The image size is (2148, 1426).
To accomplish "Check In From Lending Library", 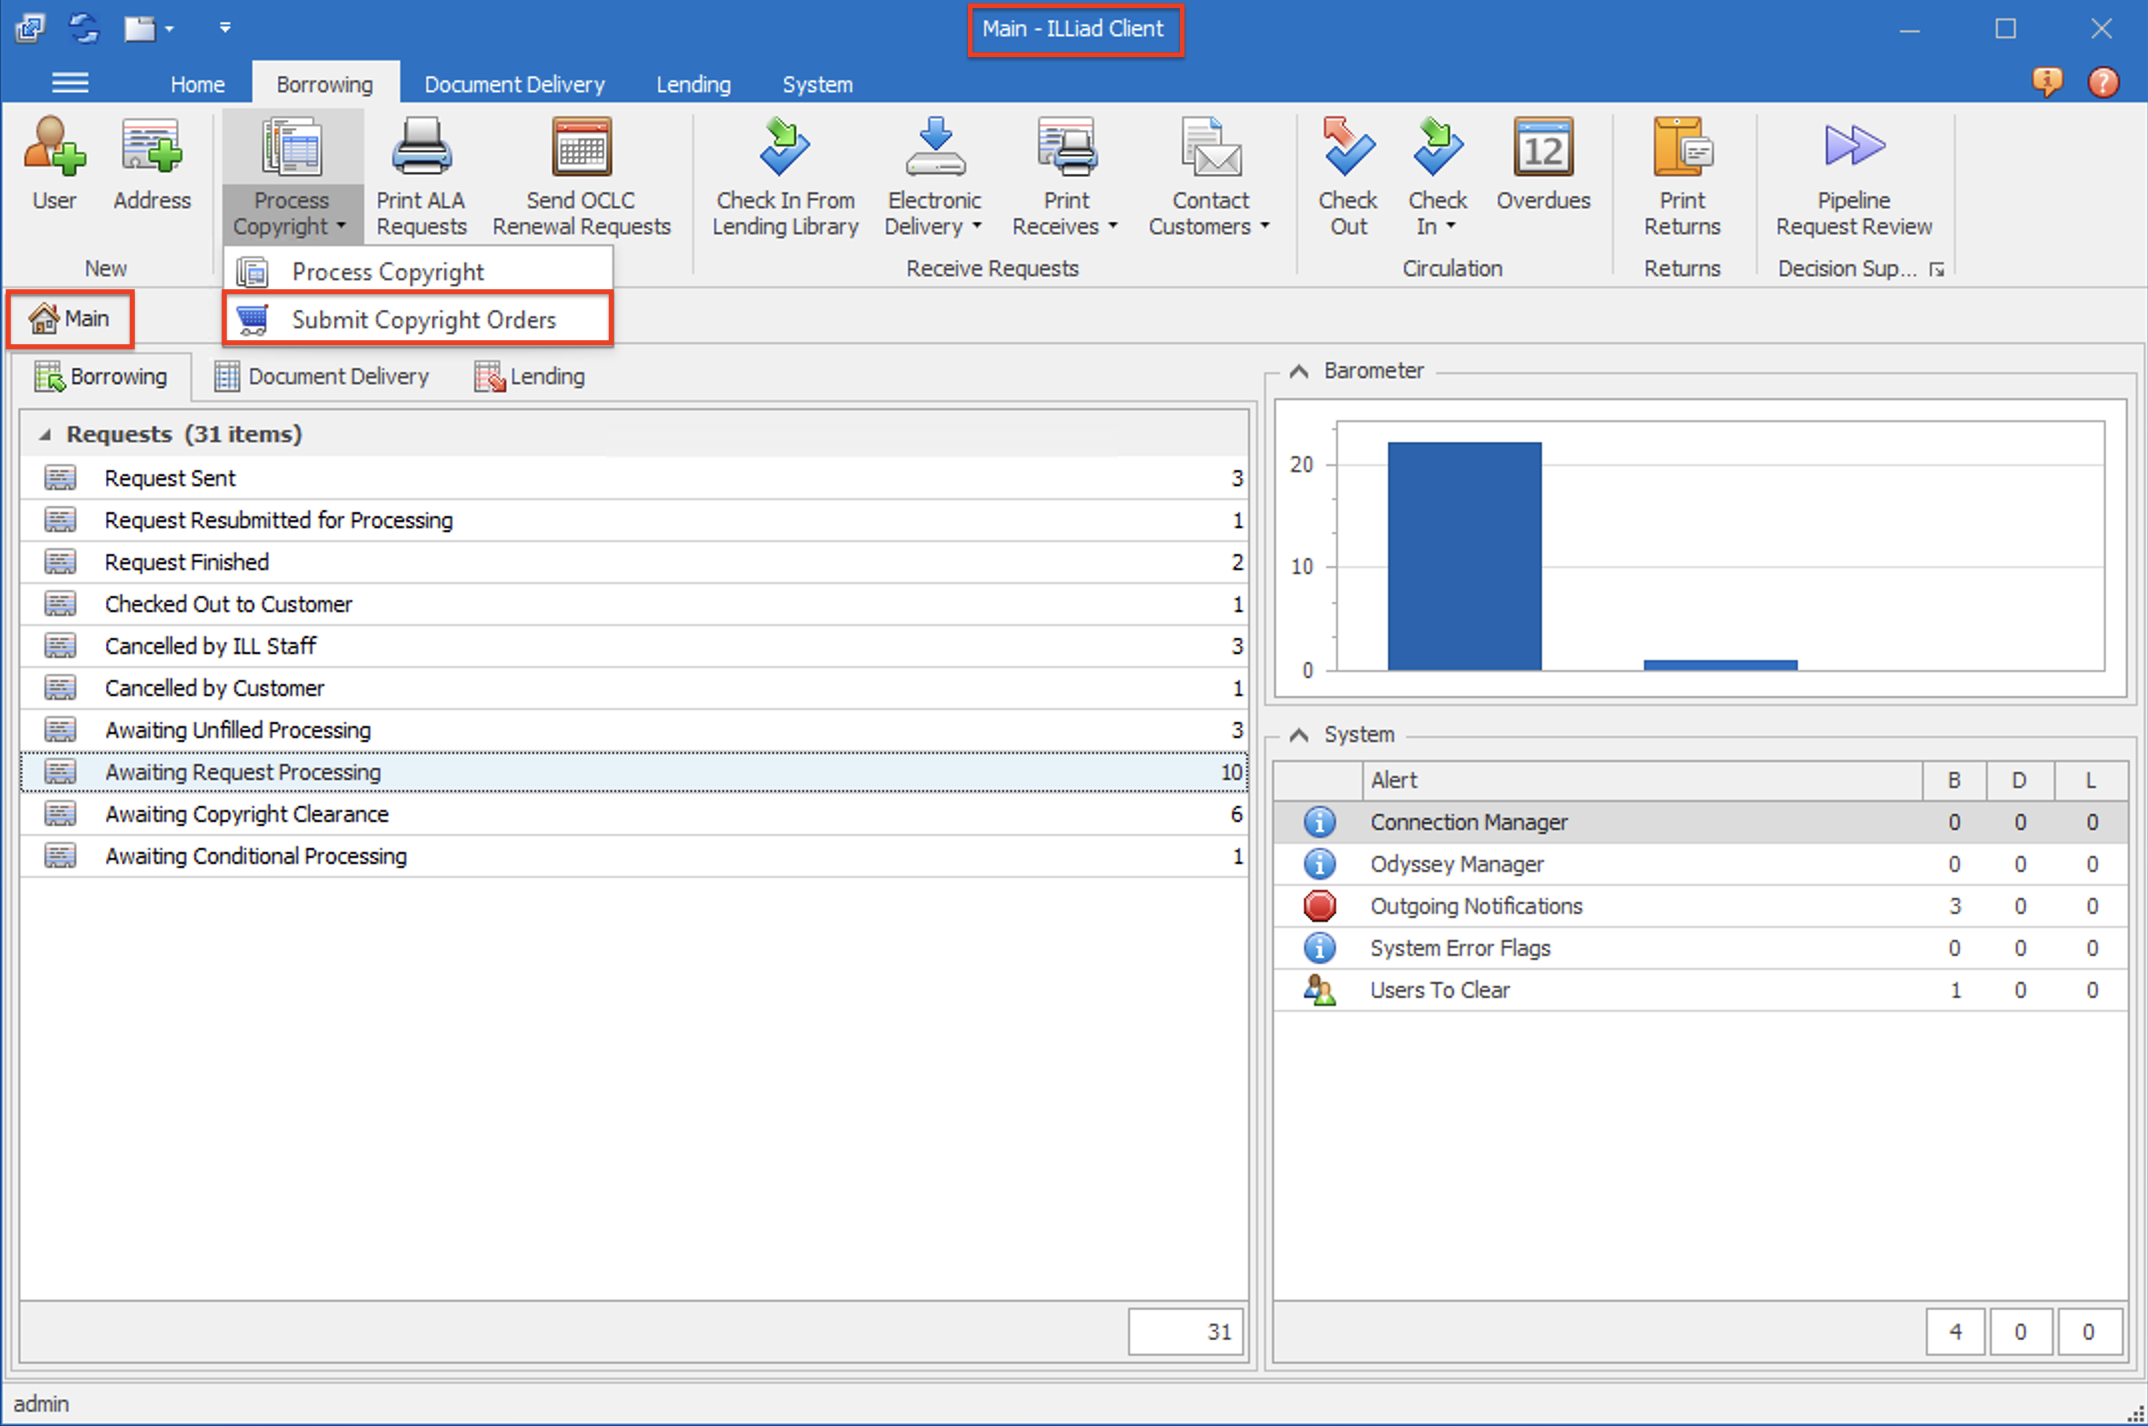I will coord(784,175).
